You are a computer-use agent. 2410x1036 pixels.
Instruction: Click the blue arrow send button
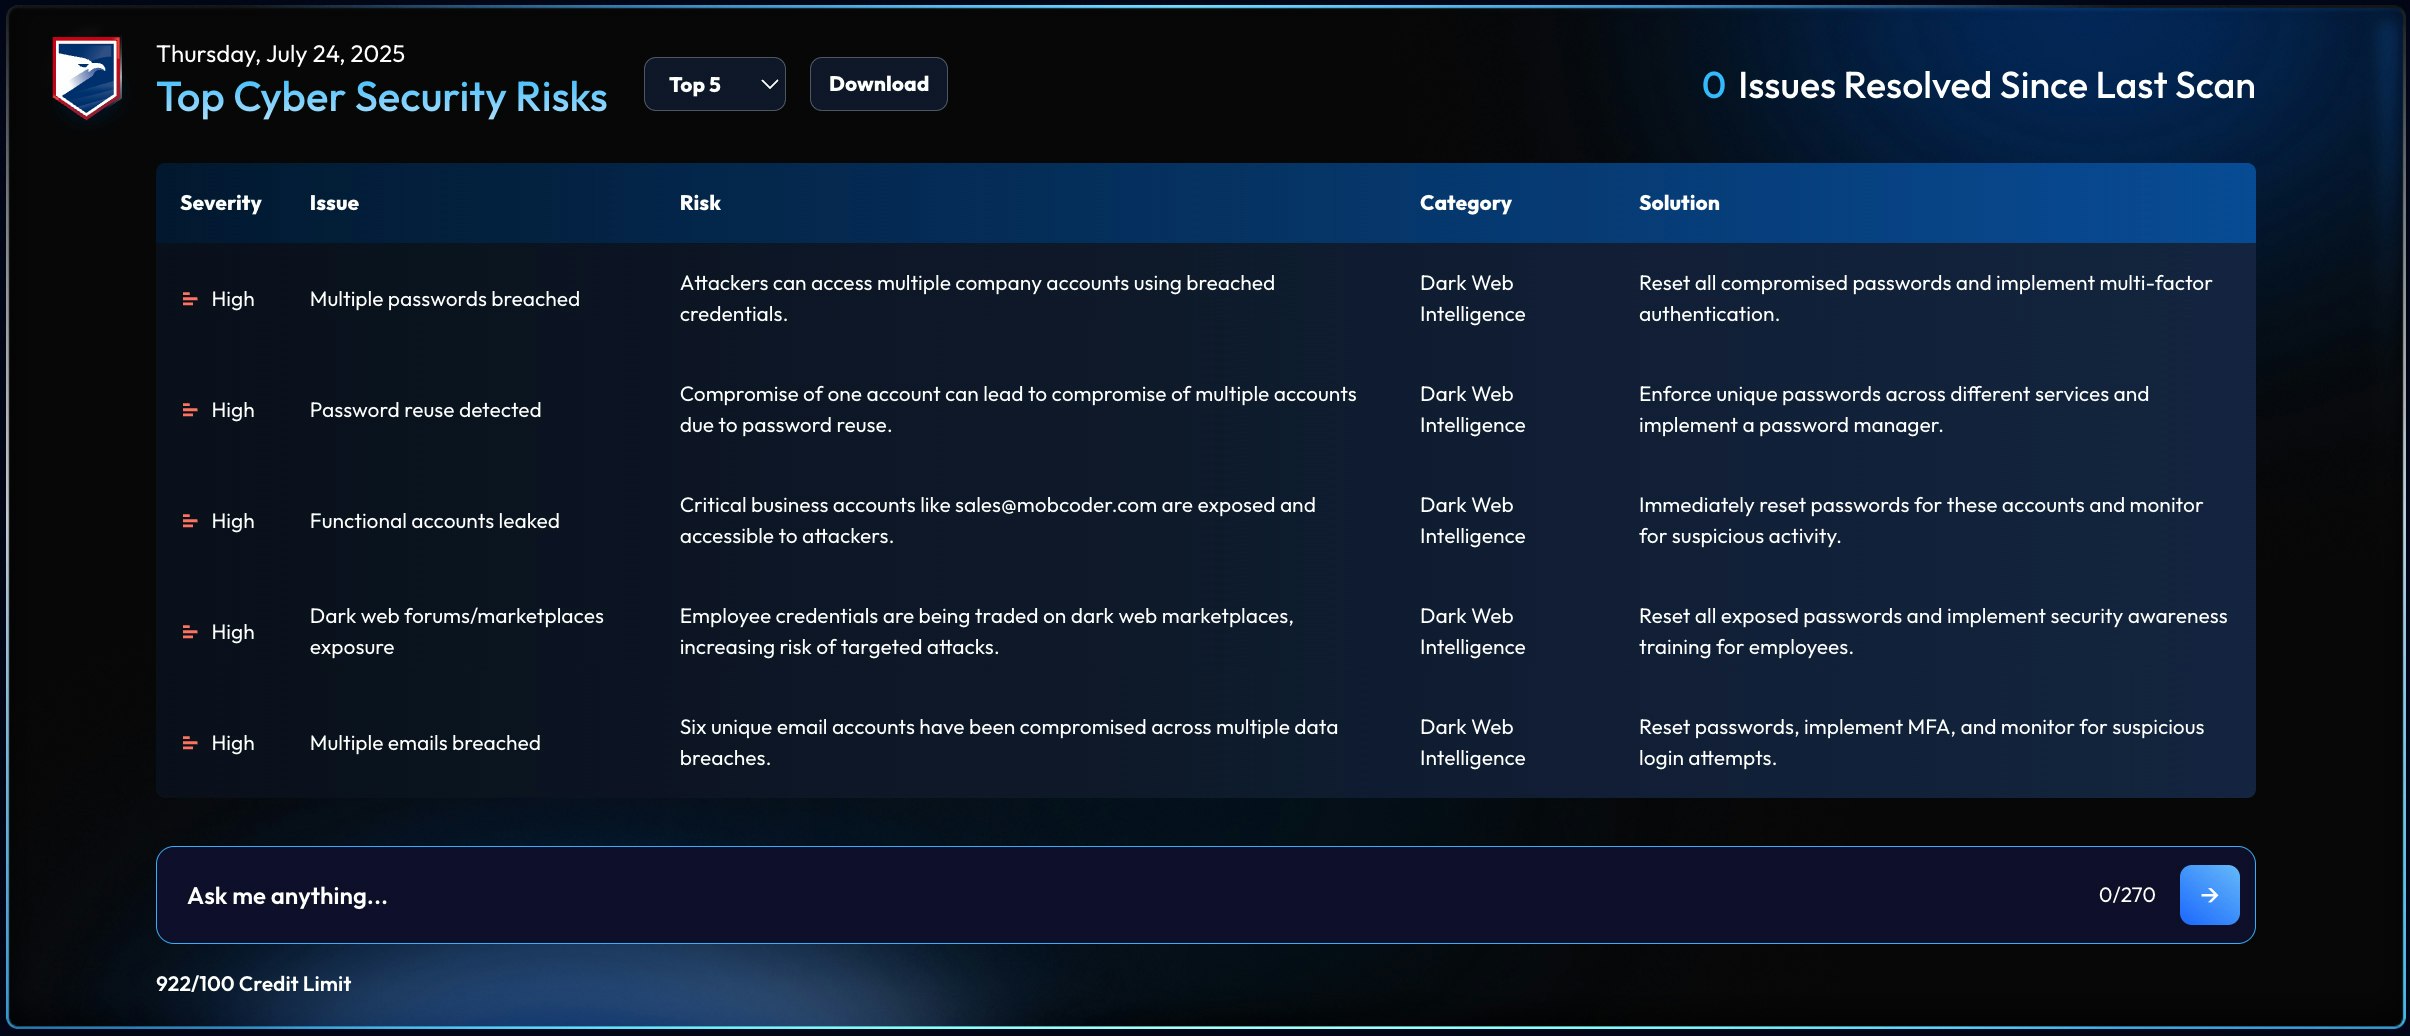(2210, 895)
